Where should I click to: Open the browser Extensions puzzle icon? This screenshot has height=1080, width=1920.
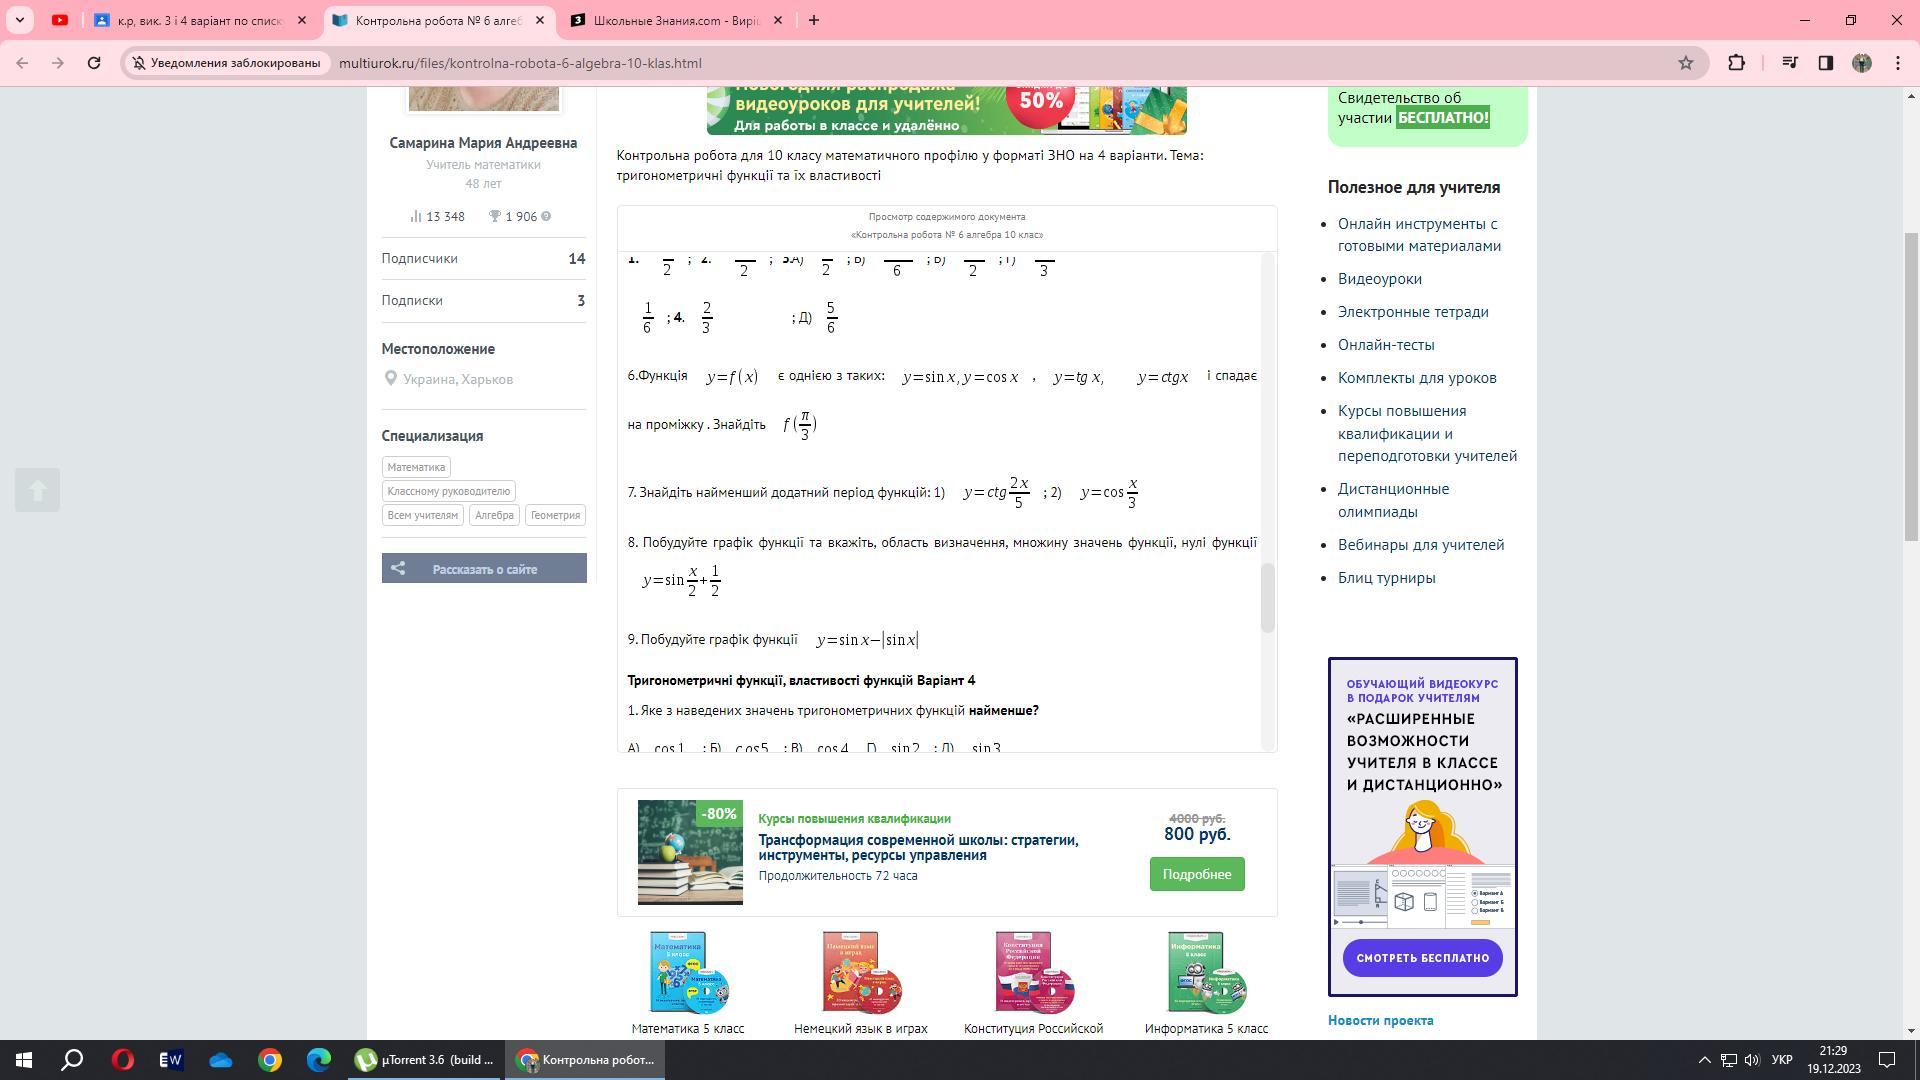1737,63
